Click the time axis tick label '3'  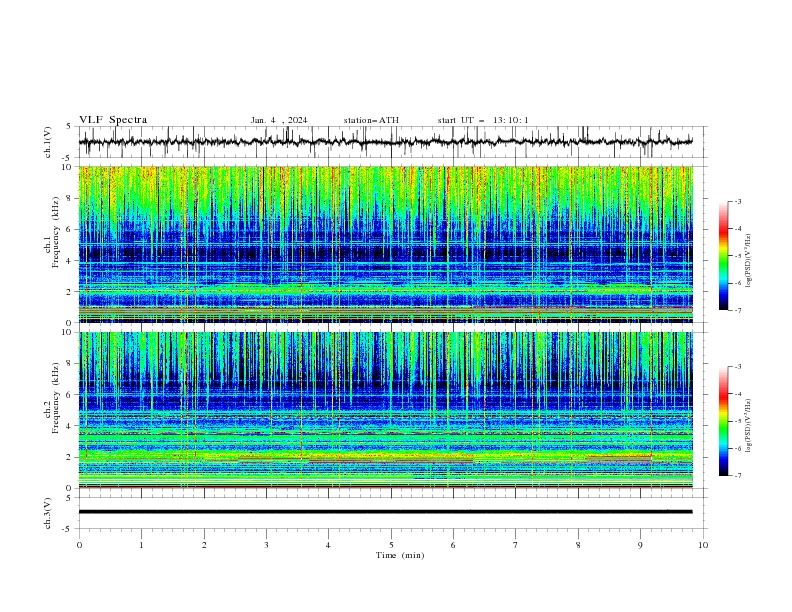[266, 545]
